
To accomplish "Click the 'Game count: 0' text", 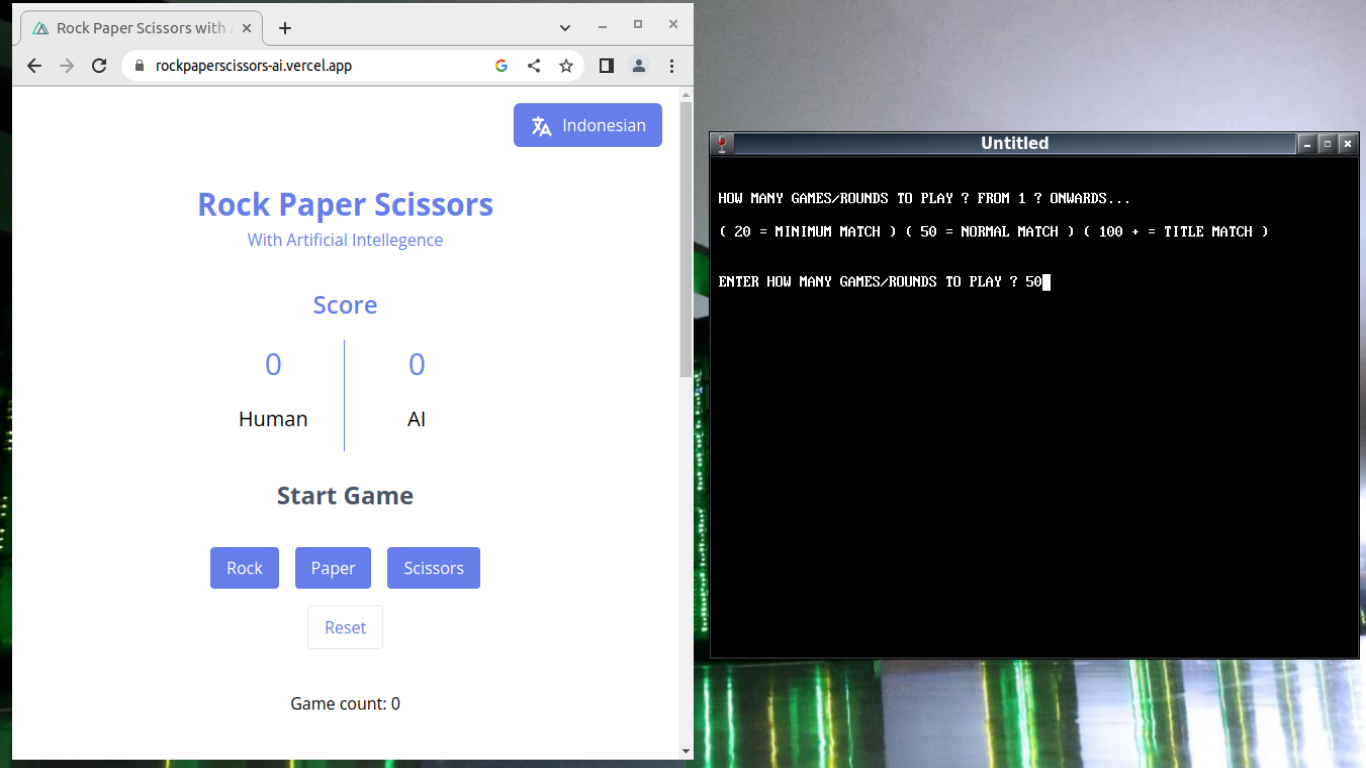I will [345, 704].
